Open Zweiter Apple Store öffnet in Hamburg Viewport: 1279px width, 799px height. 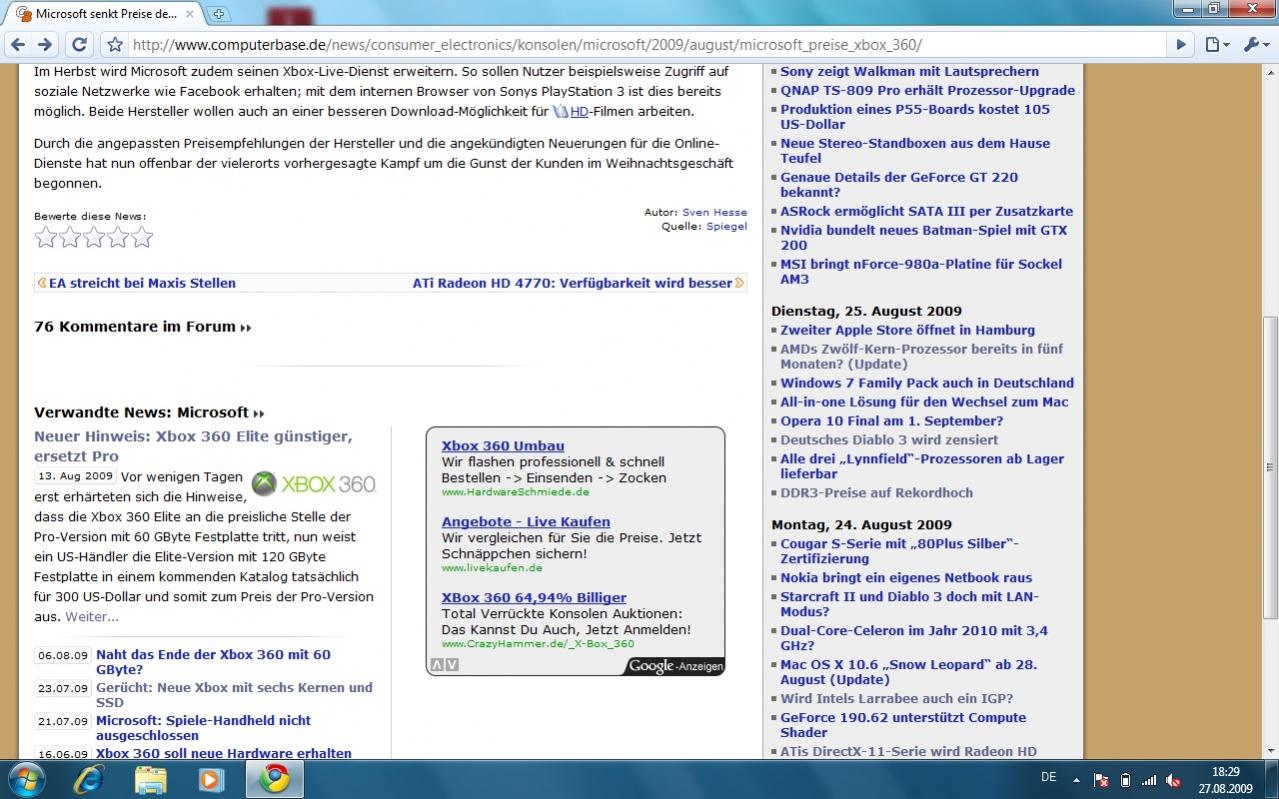(907, 330)
